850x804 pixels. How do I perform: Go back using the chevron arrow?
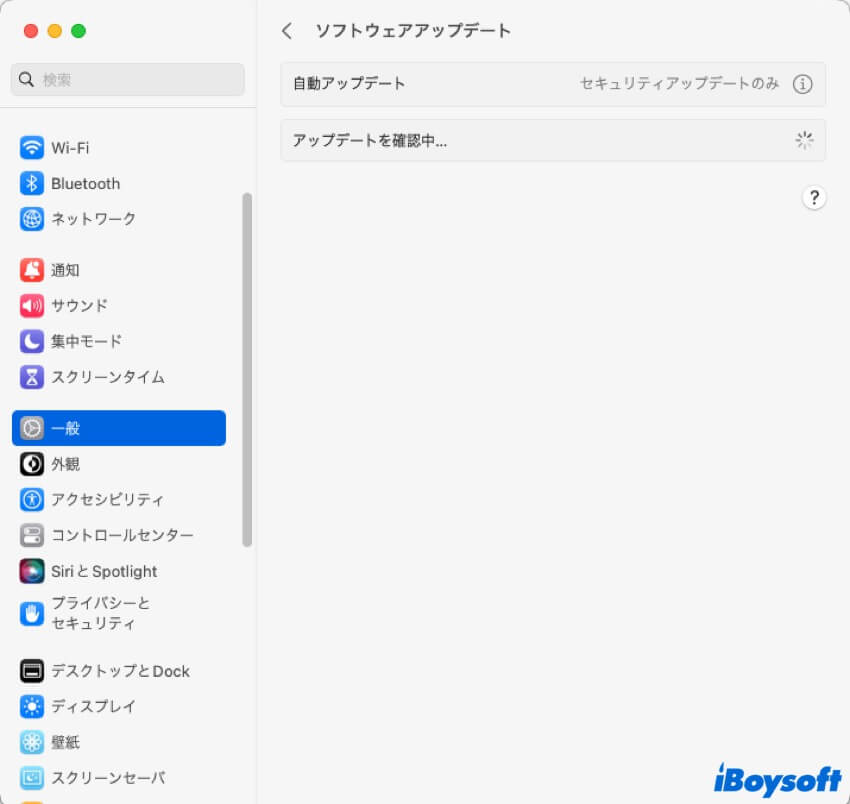pyautogui.click(x=287, y=31)
